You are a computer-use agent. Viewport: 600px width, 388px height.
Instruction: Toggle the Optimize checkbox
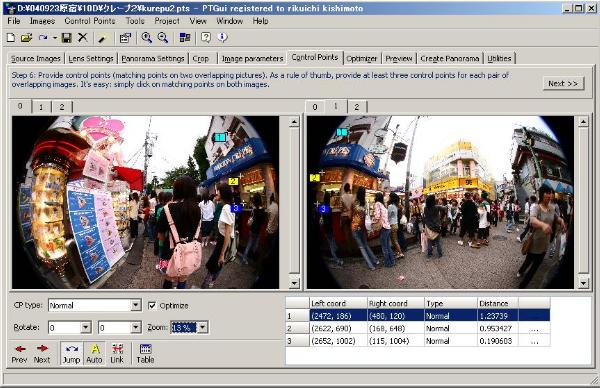pyautogui.click(x=152, y=305)
